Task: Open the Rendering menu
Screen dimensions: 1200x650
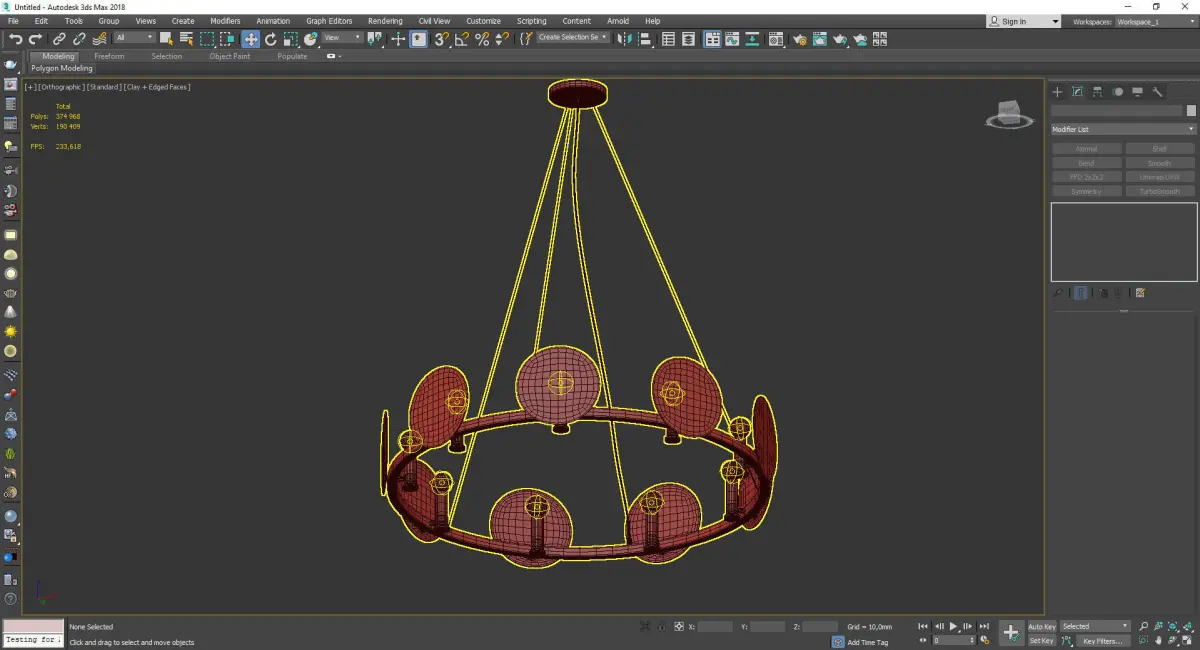Action: click(x=385, y=21)
